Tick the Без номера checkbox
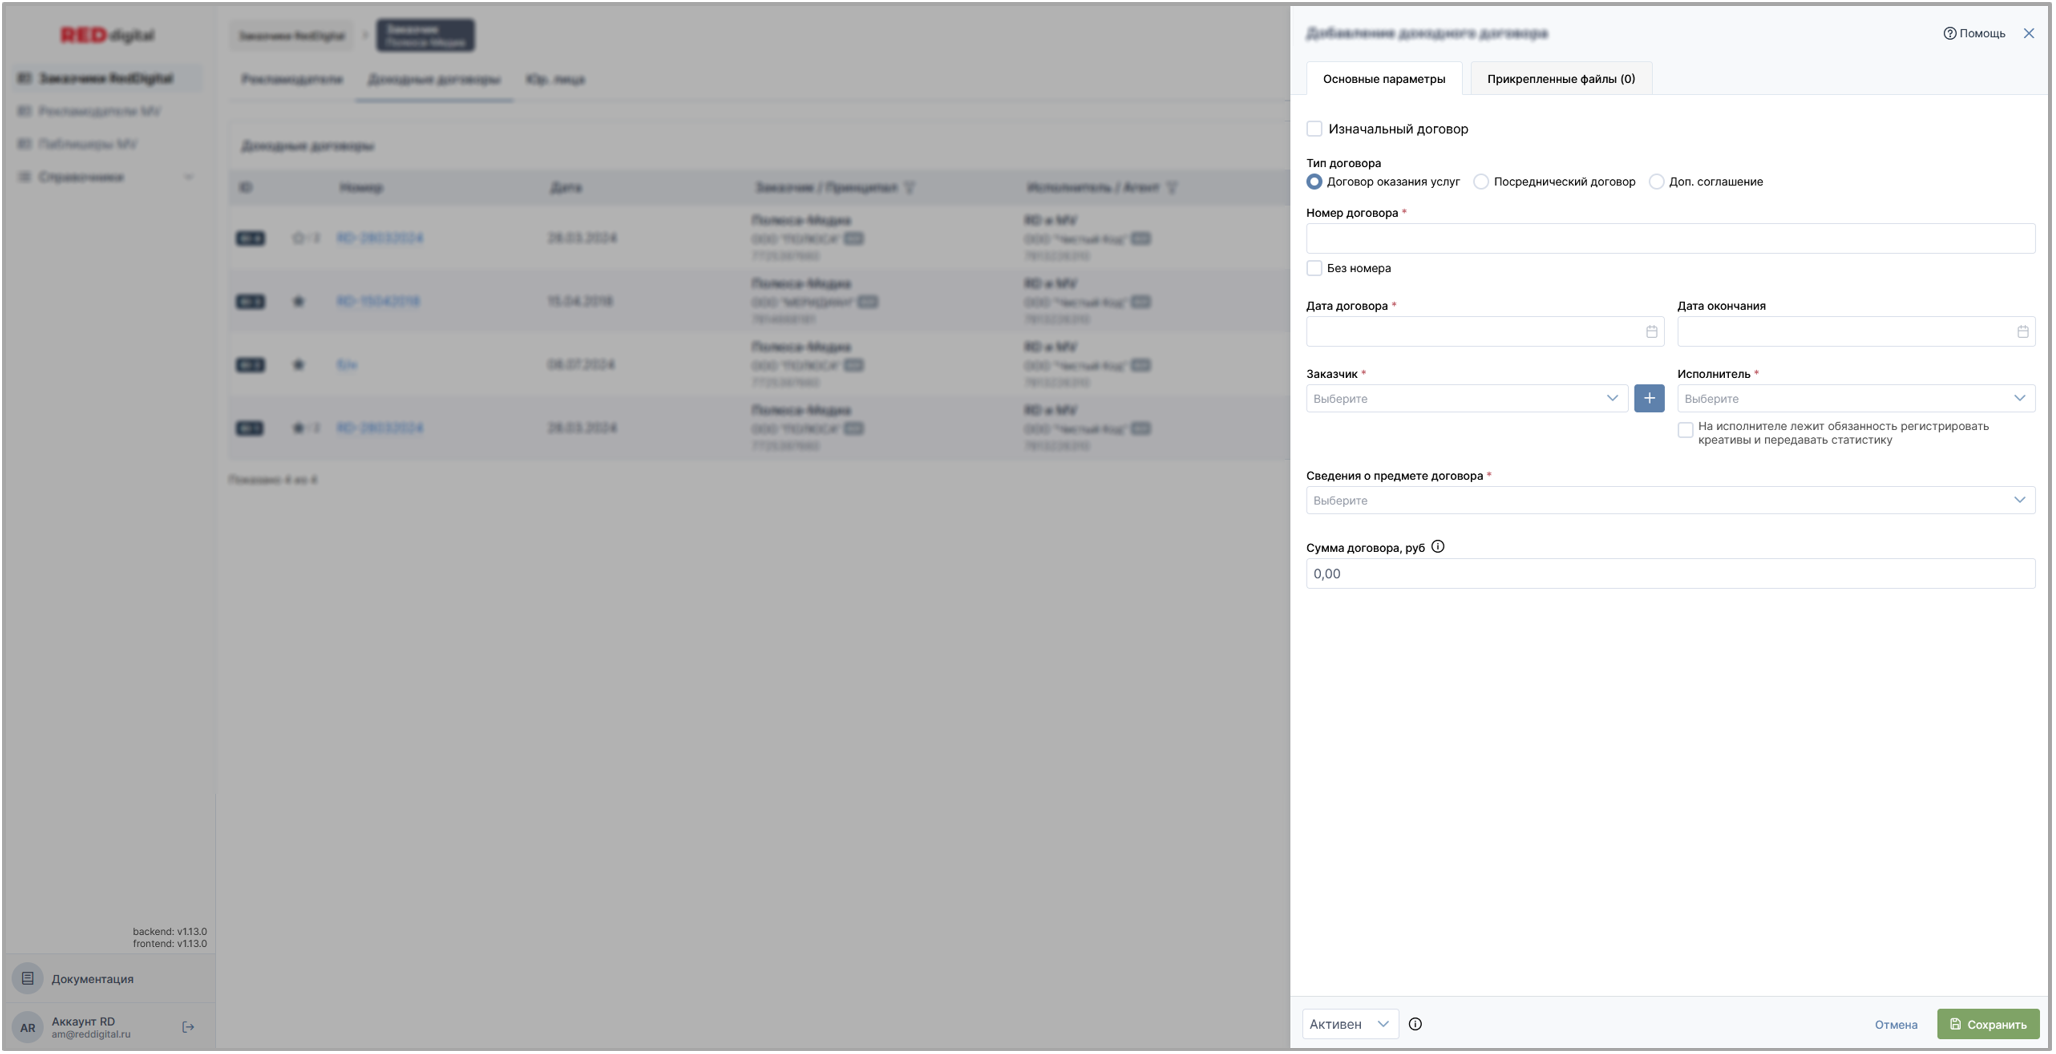2056x1054 pixels. pos(1314,268)
